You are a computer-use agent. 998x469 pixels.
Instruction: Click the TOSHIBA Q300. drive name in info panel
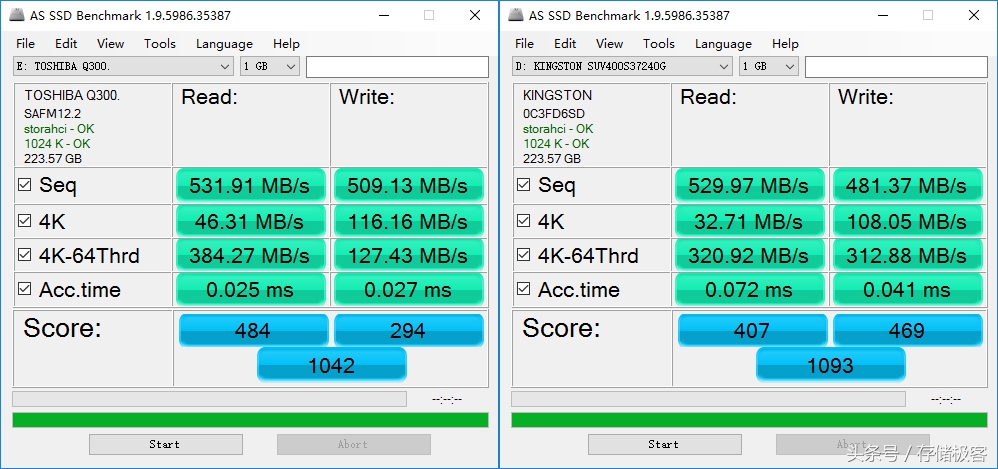pyautogui.click(x=72, y=96)
